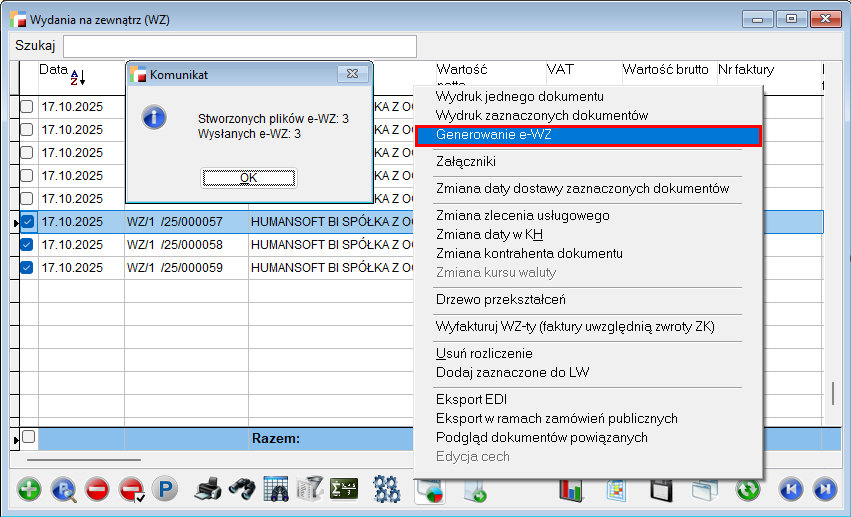Toggle the select-all checkbox in Razem row

[x=28, y=437]
